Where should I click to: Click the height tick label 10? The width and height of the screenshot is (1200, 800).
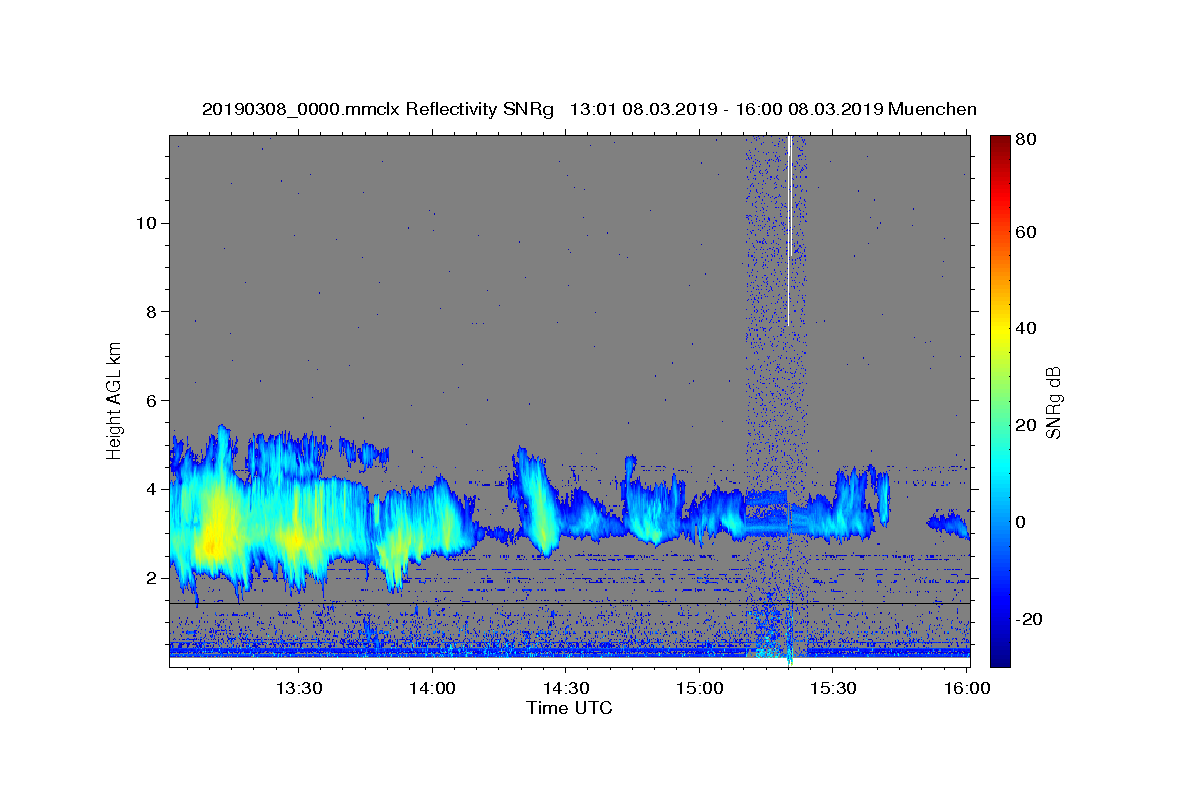pos(145,223)
